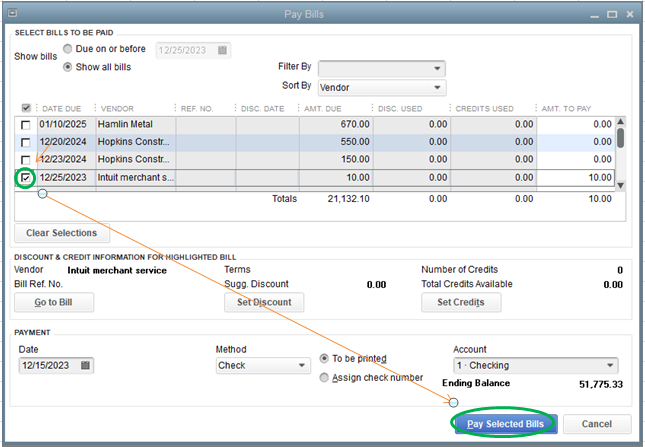Viewport: 645px width, 447px height.
Task: Close the Pay Bills window
Action: 630,14
